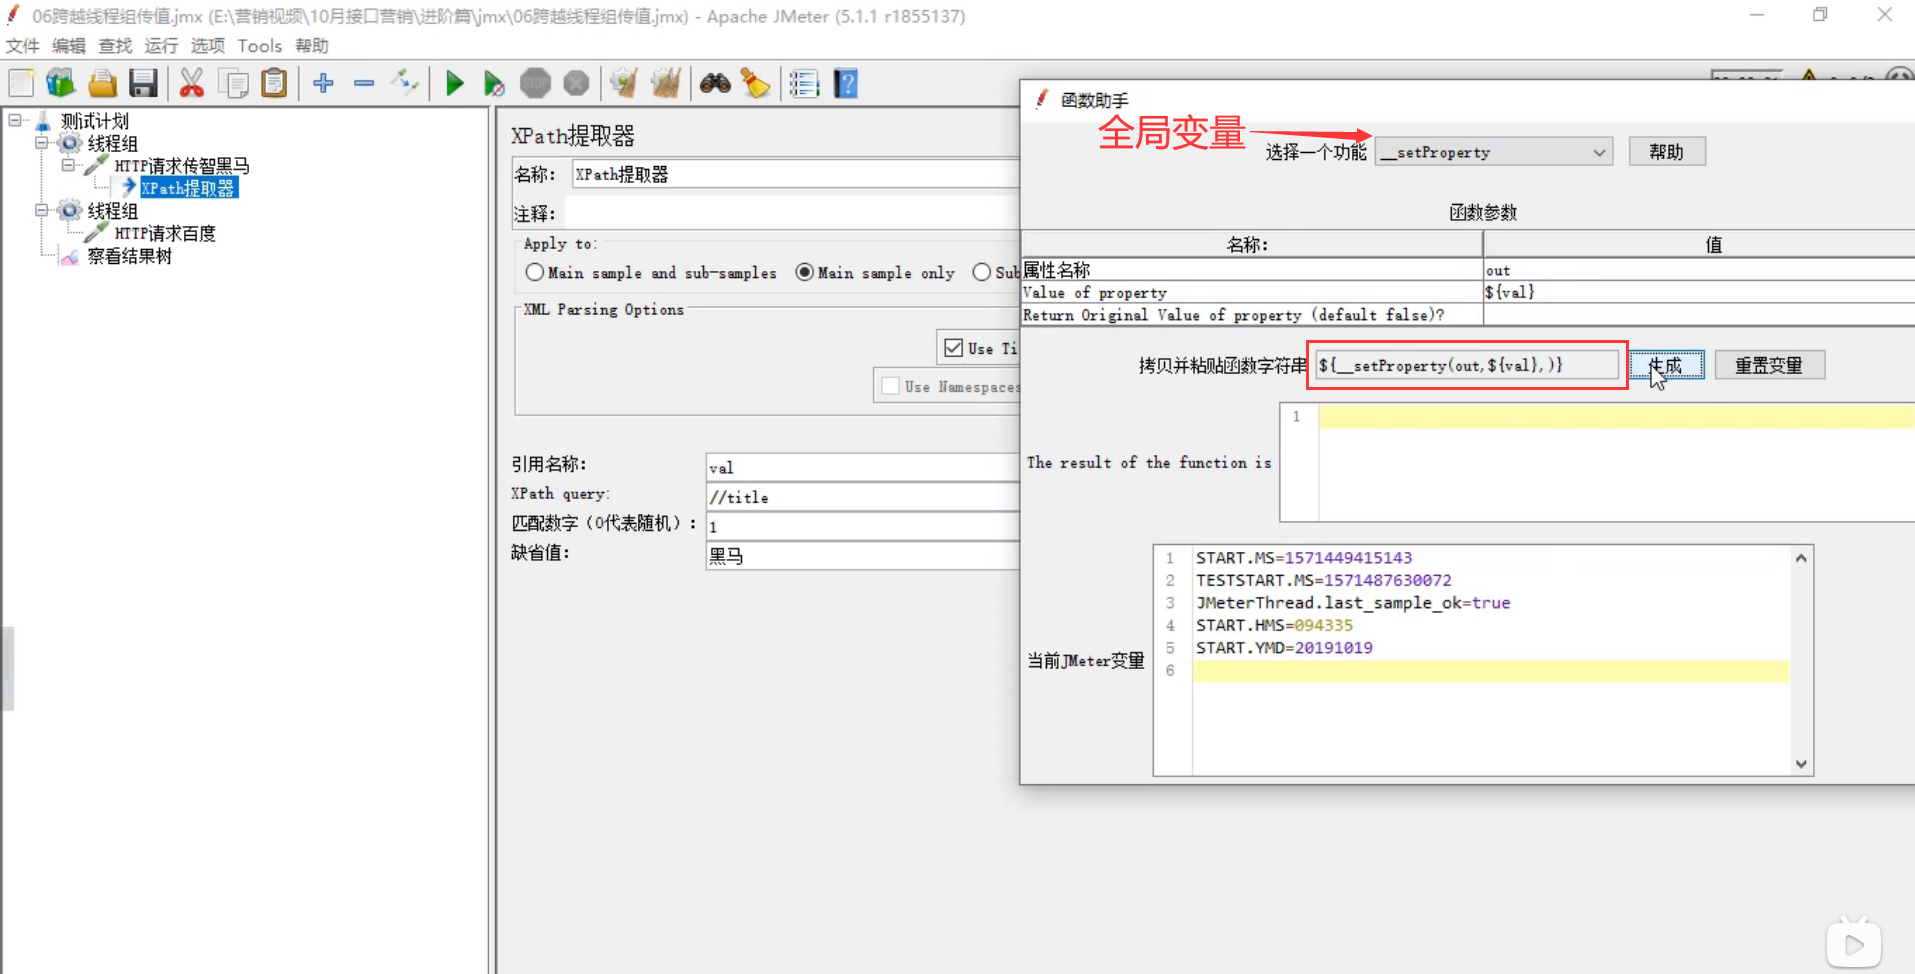Screen dimensions: 1915x974
Task: Open the __setProperty function dropdown
Action: (1494, 152)
